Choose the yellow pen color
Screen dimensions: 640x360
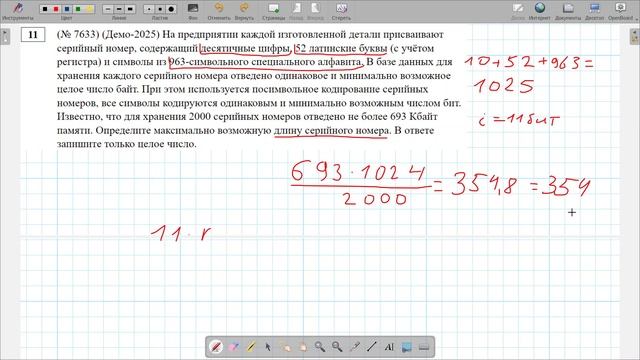coord(89,9)
